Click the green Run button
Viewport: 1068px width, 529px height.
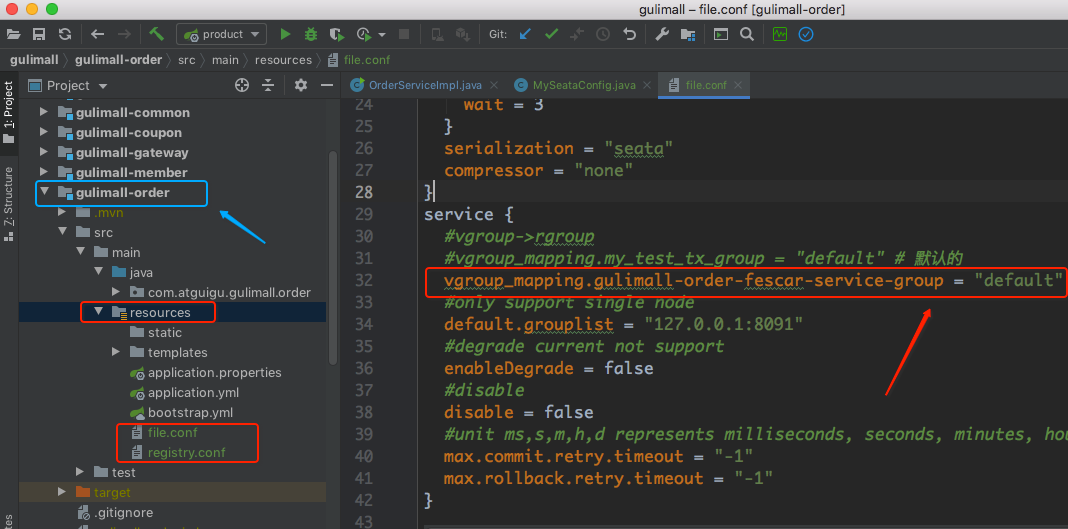(285, 34)
